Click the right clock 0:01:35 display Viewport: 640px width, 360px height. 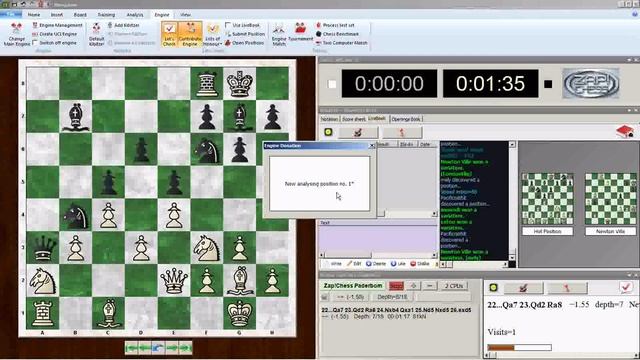click(x=490, y=84)
